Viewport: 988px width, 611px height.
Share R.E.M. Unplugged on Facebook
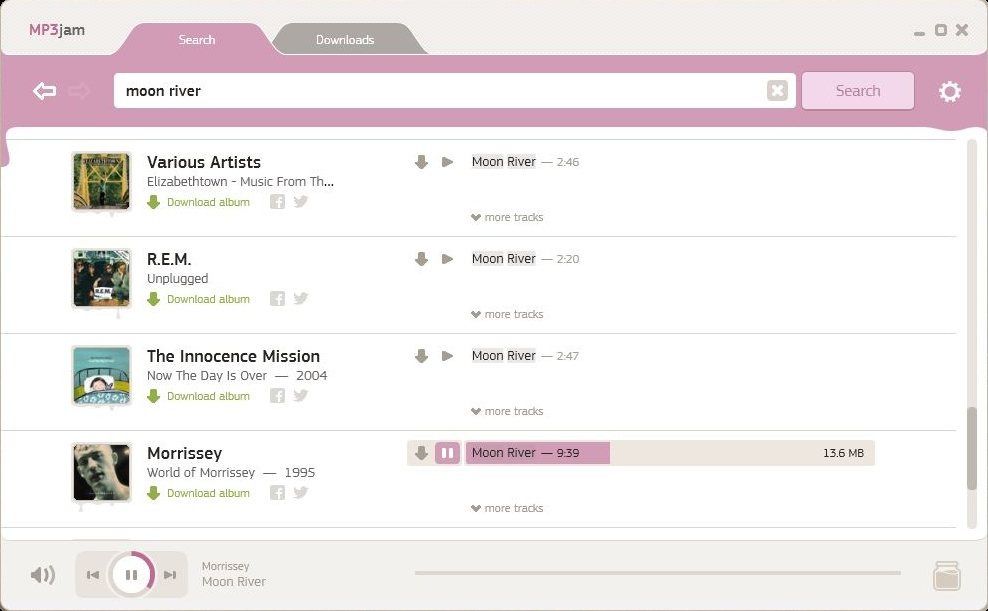click(277, 299)
